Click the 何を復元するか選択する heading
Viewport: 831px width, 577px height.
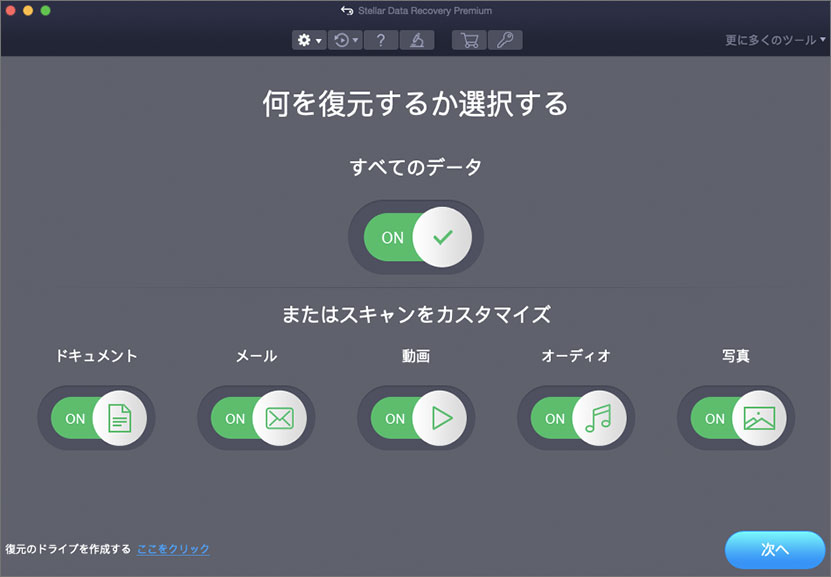click(415, 104)
